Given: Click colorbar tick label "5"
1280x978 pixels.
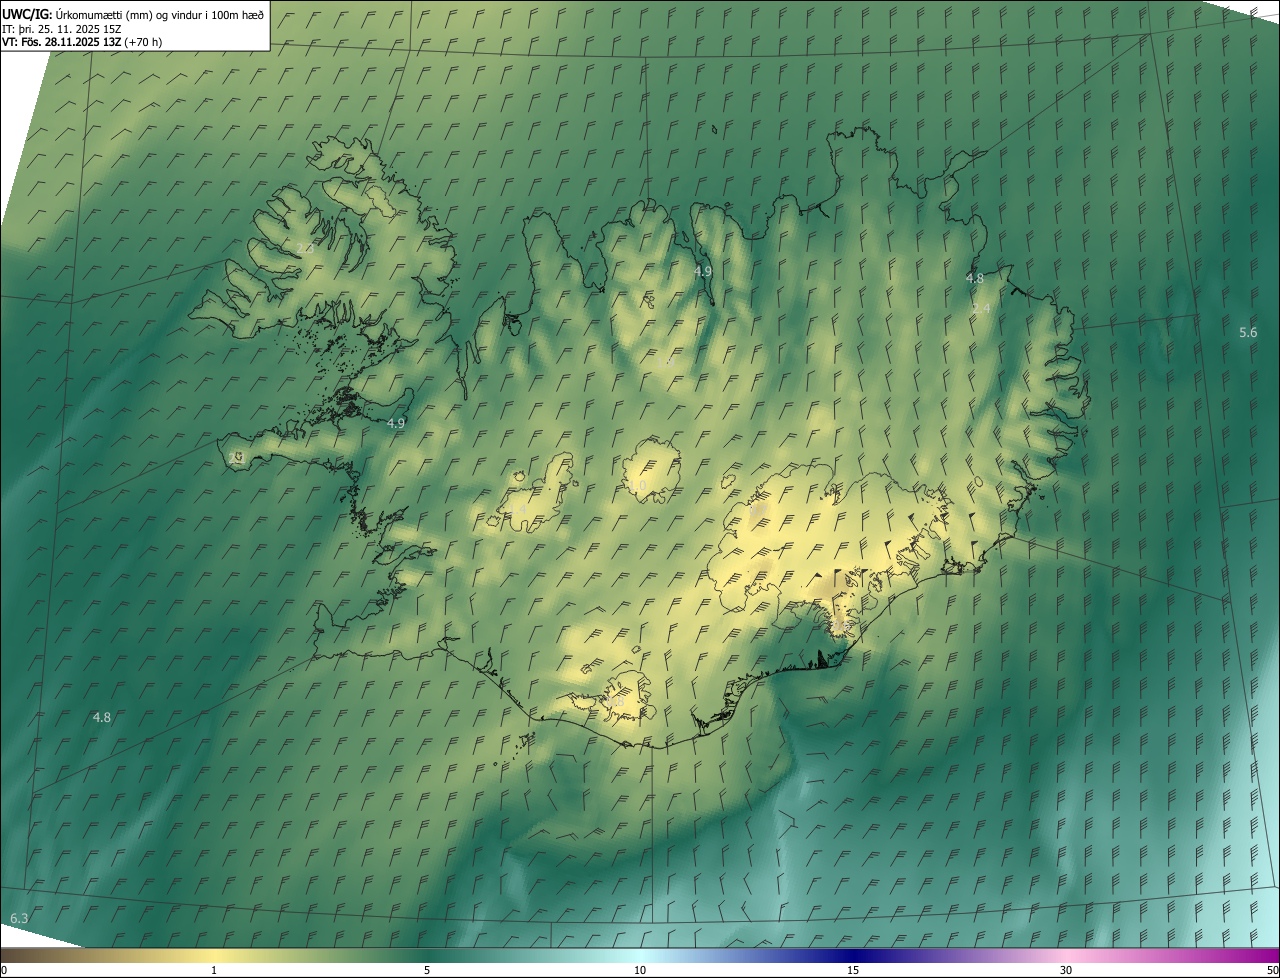Looking at the screenshot, I should [x=427, y=970].
